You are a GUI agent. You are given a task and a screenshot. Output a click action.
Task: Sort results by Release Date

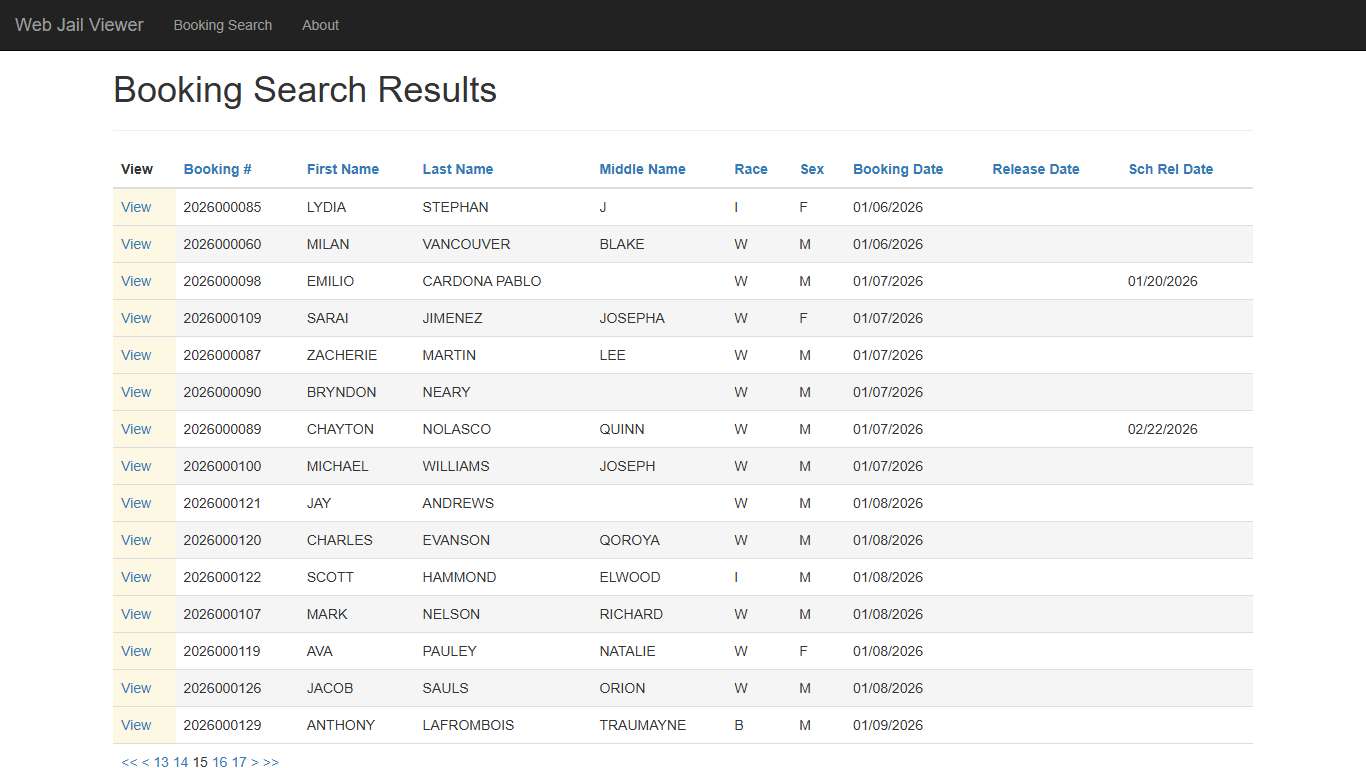tap(1036, 169)
